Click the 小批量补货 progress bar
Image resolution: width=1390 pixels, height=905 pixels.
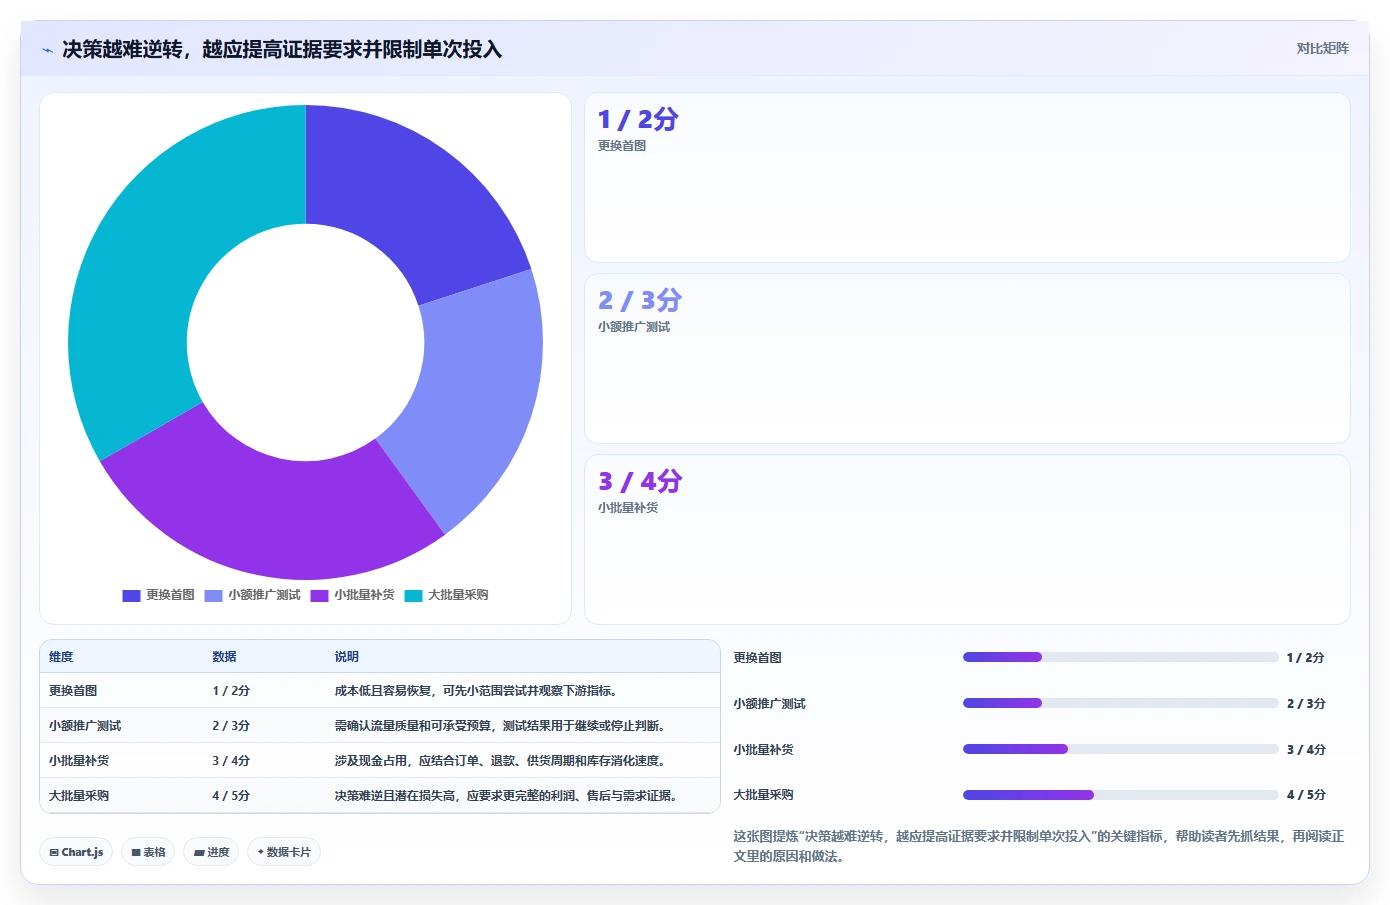click(x=1120, y=749)
